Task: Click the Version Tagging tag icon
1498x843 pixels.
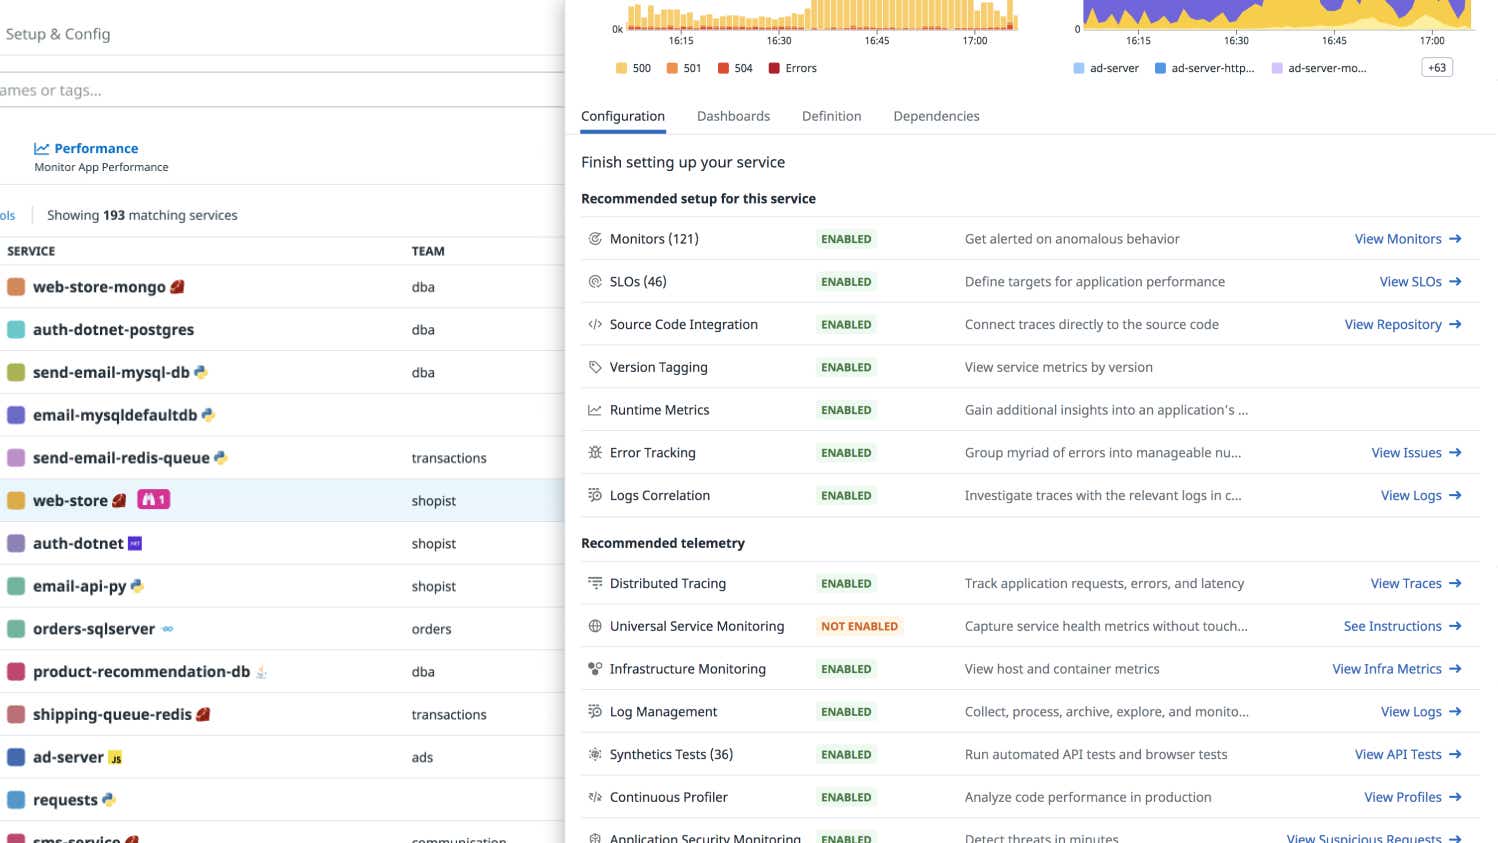Action: tap(595, 368)
